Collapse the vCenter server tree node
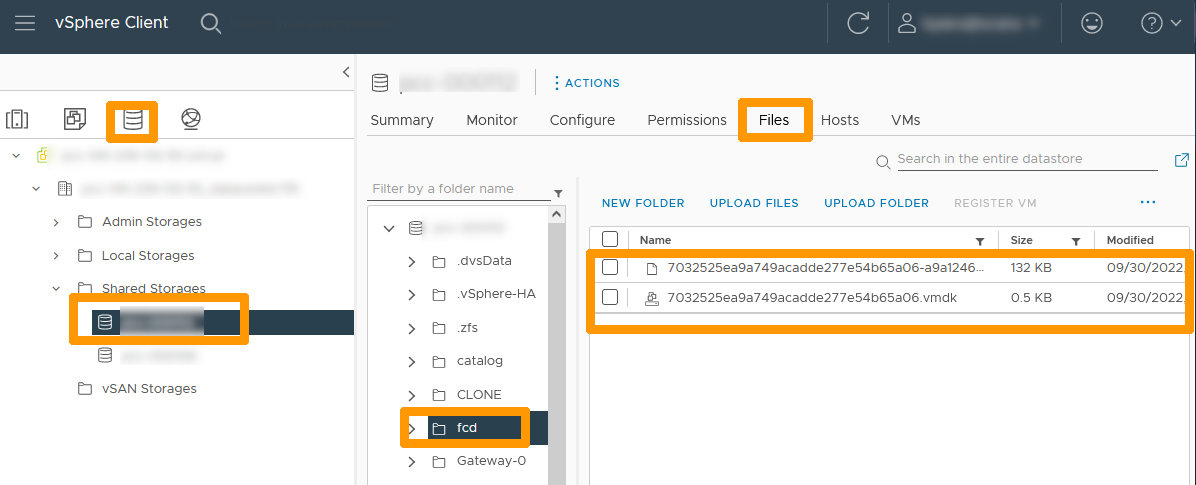1196x485 pixels. pos(16,156)
